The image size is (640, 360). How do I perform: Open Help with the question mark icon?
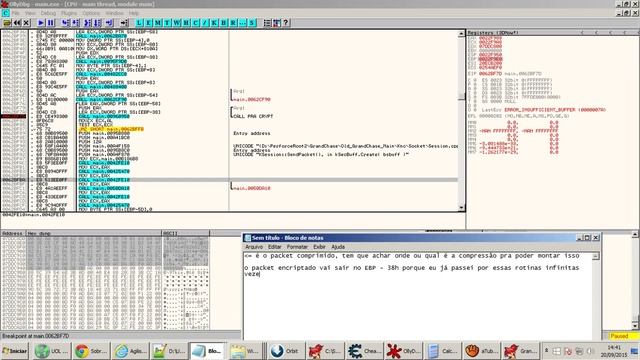tap(286, 23)
